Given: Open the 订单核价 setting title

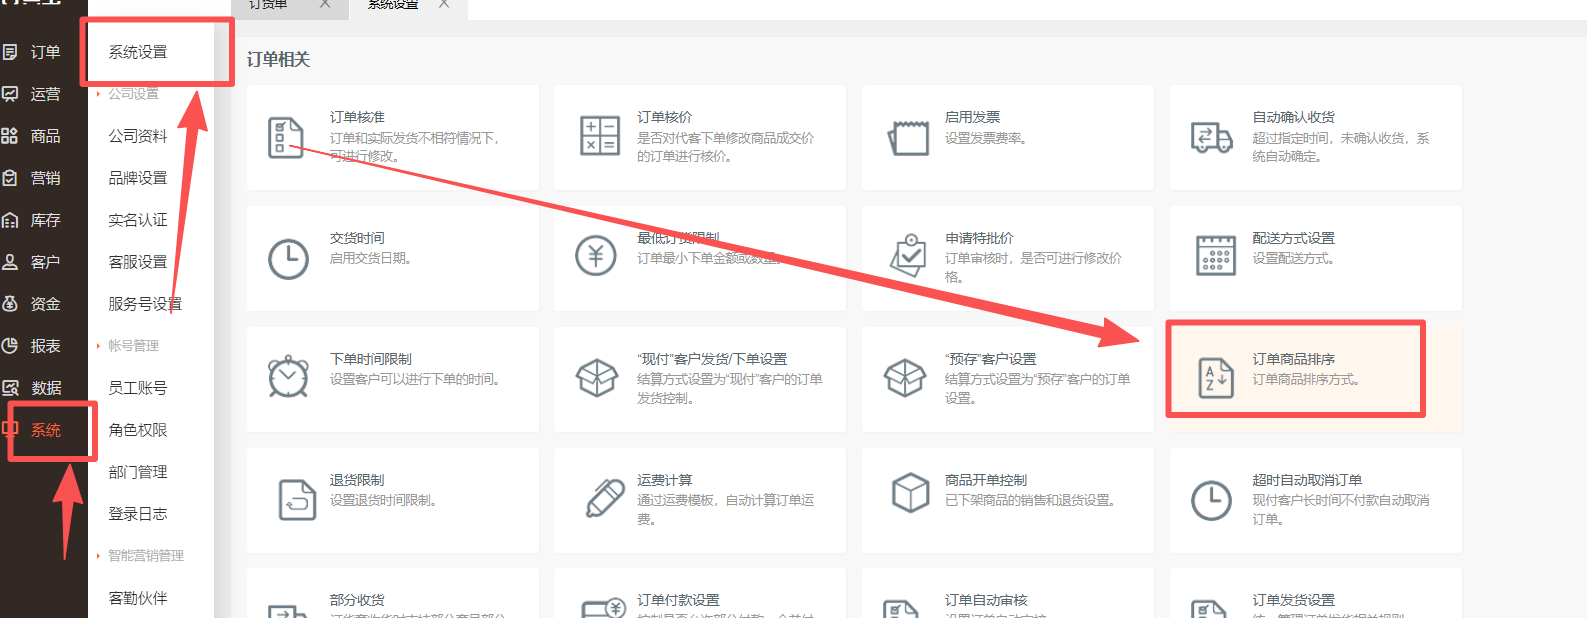Looking at the screenshot, I should 664,117.
